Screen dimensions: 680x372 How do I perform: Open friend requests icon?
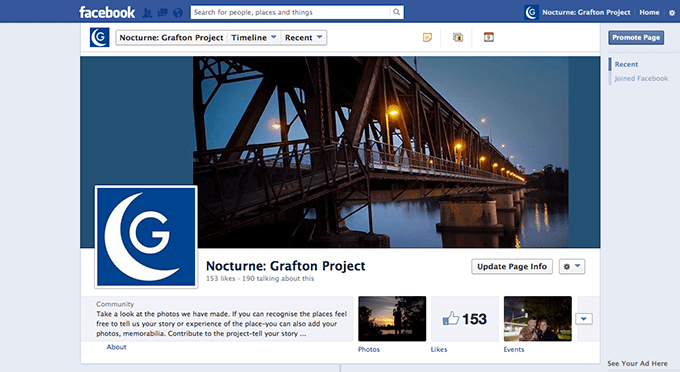(x=147, y=13)
